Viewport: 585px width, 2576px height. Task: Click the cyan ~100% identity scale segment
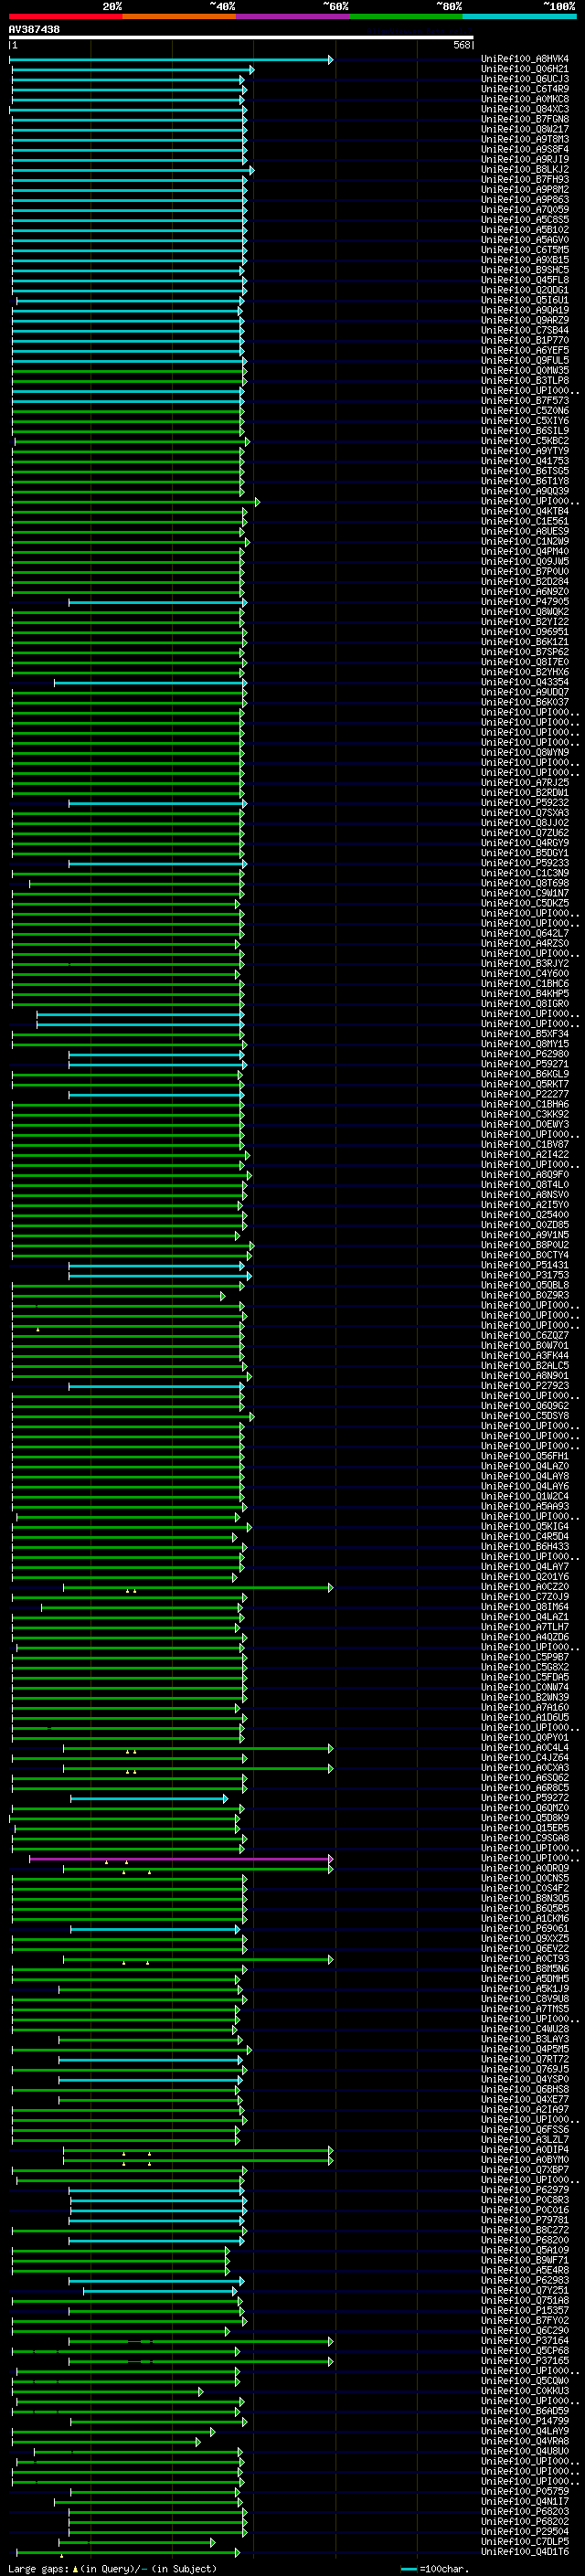point(519,16)
